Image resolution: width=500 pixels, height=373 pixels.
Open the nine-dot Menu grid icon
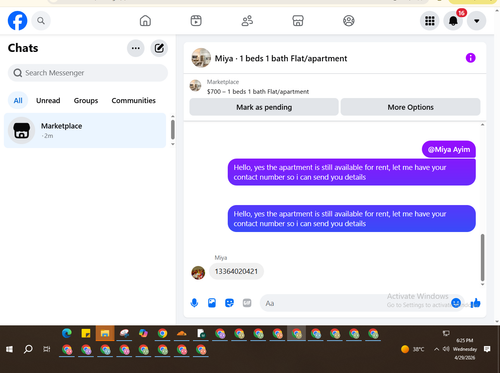[x=430, y=21]
